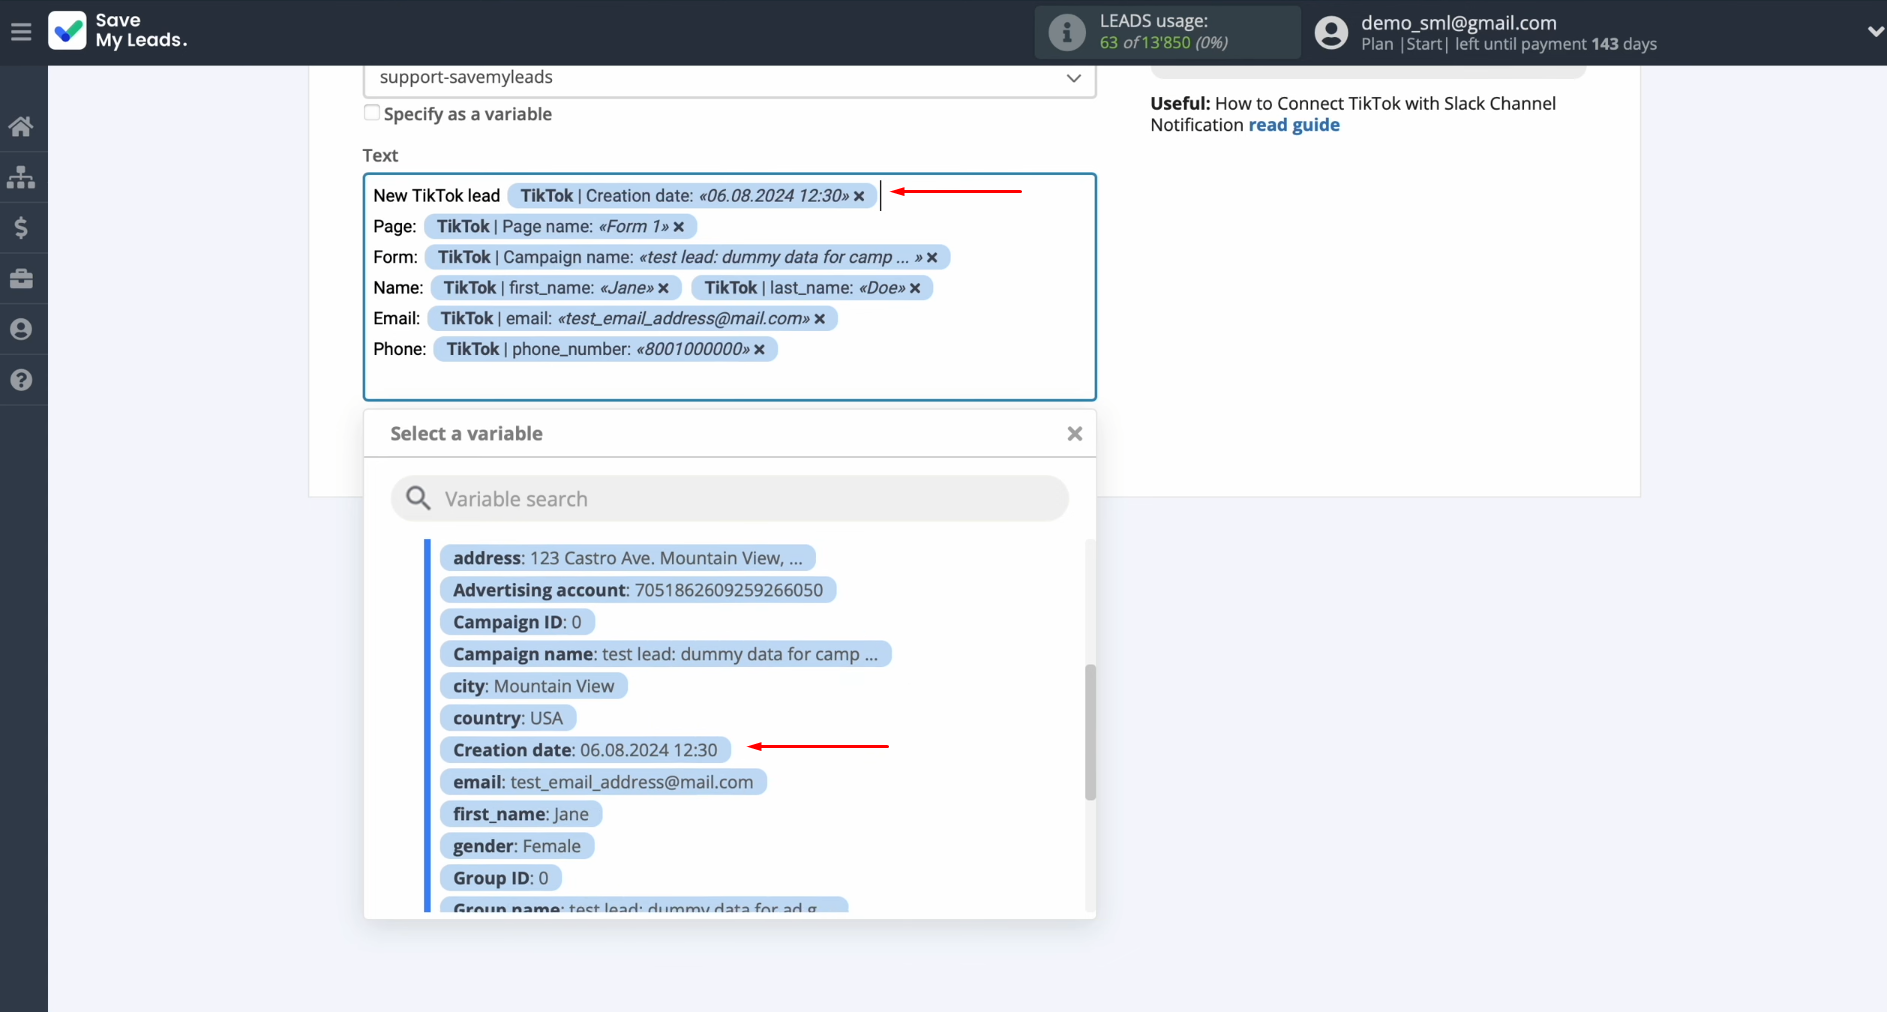Select first_name Jane in variable list
The image size is (1887, 1012).
(x=521, y=814)
